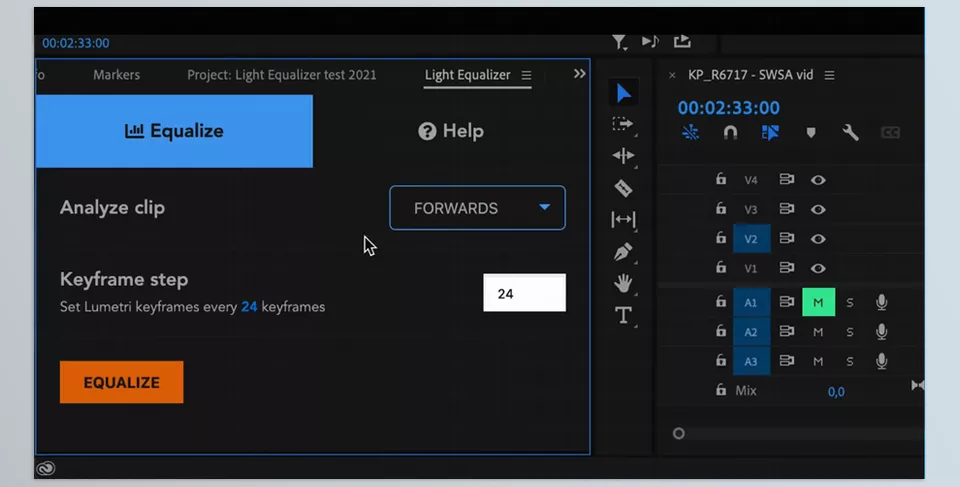Screen dimensions: 960x487
Task: Hide track V2 with eye icon
Action: [x=818, y=238]
